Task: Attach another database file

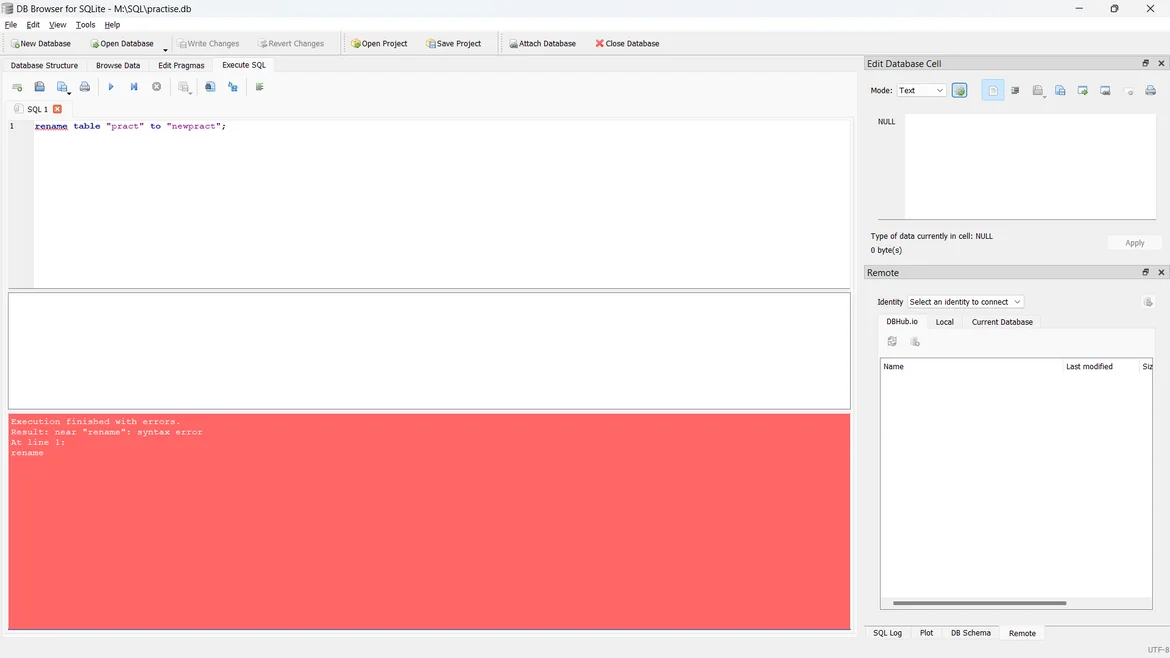Action: tap(542, 44)
